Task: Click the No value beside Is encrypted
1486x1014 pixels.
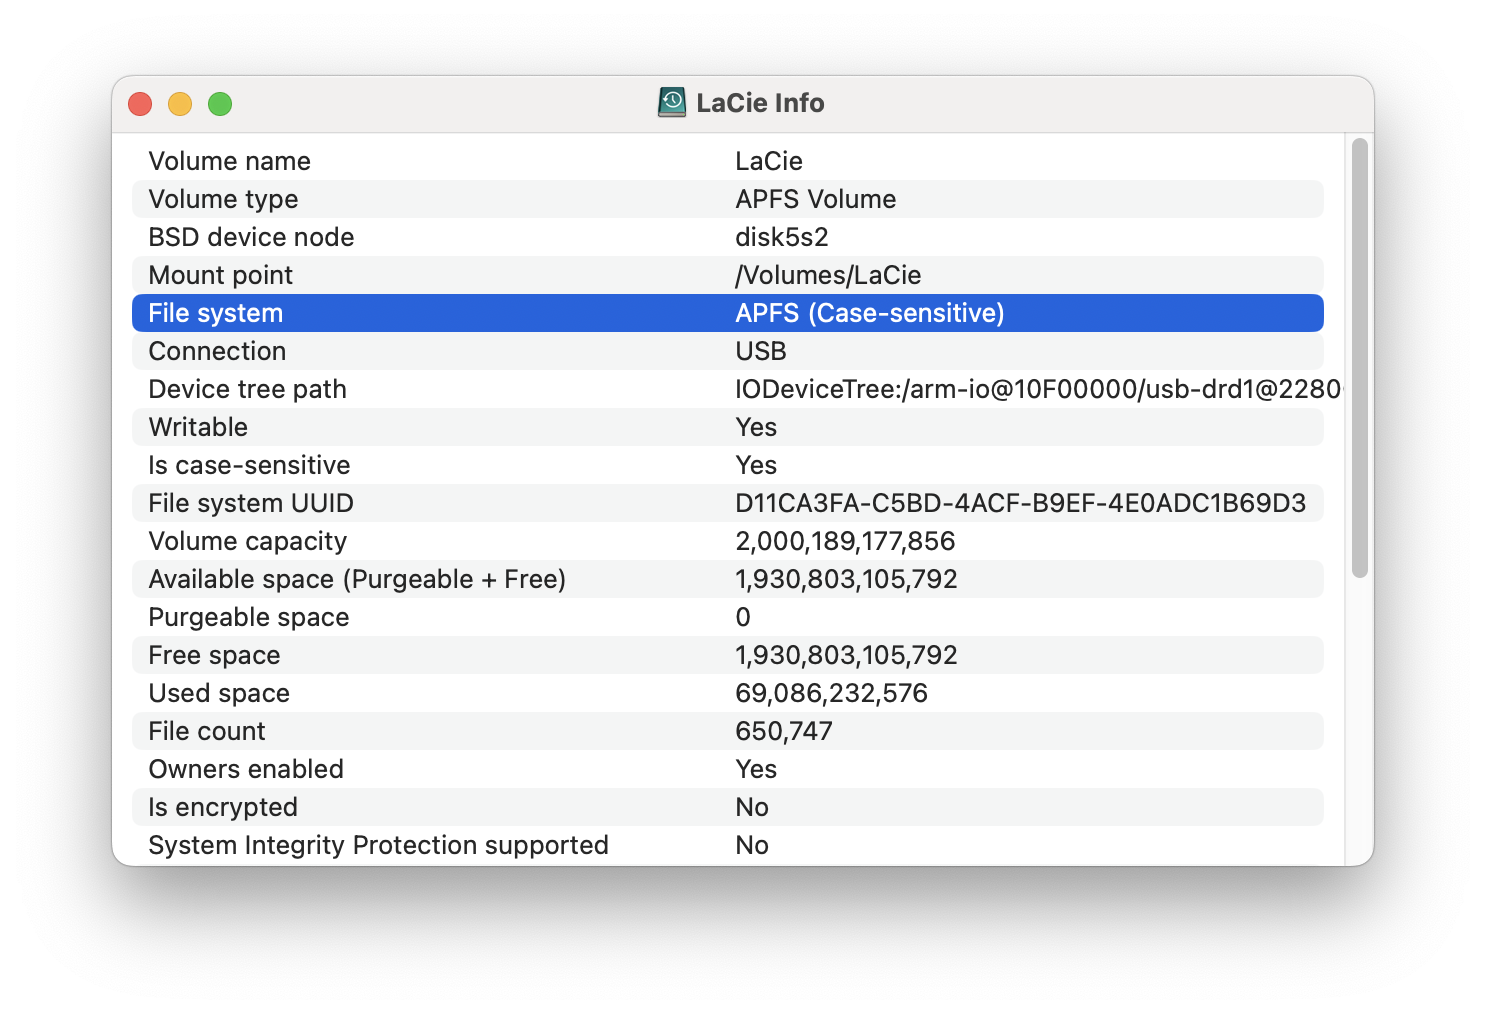Action: pyautogui.click(x=752, y=807)
